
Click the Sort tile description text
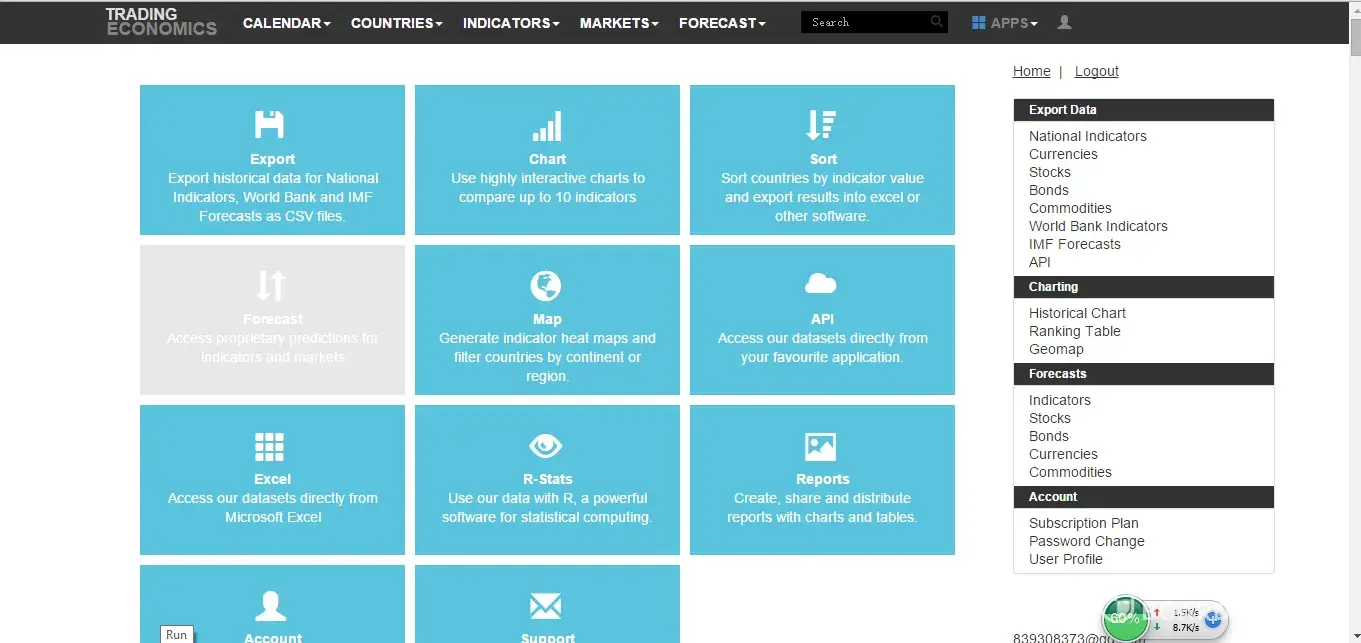tap(822, 197)
